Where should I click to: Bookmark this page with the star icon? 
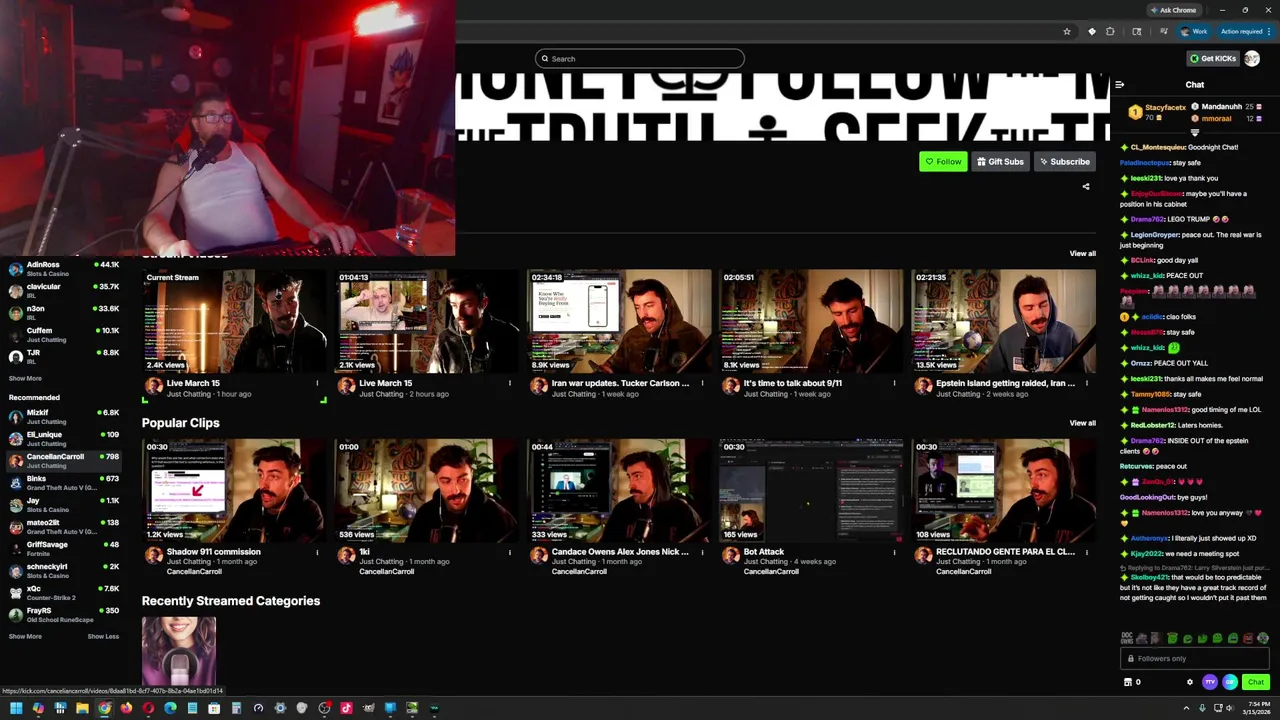click(1067, 32)
